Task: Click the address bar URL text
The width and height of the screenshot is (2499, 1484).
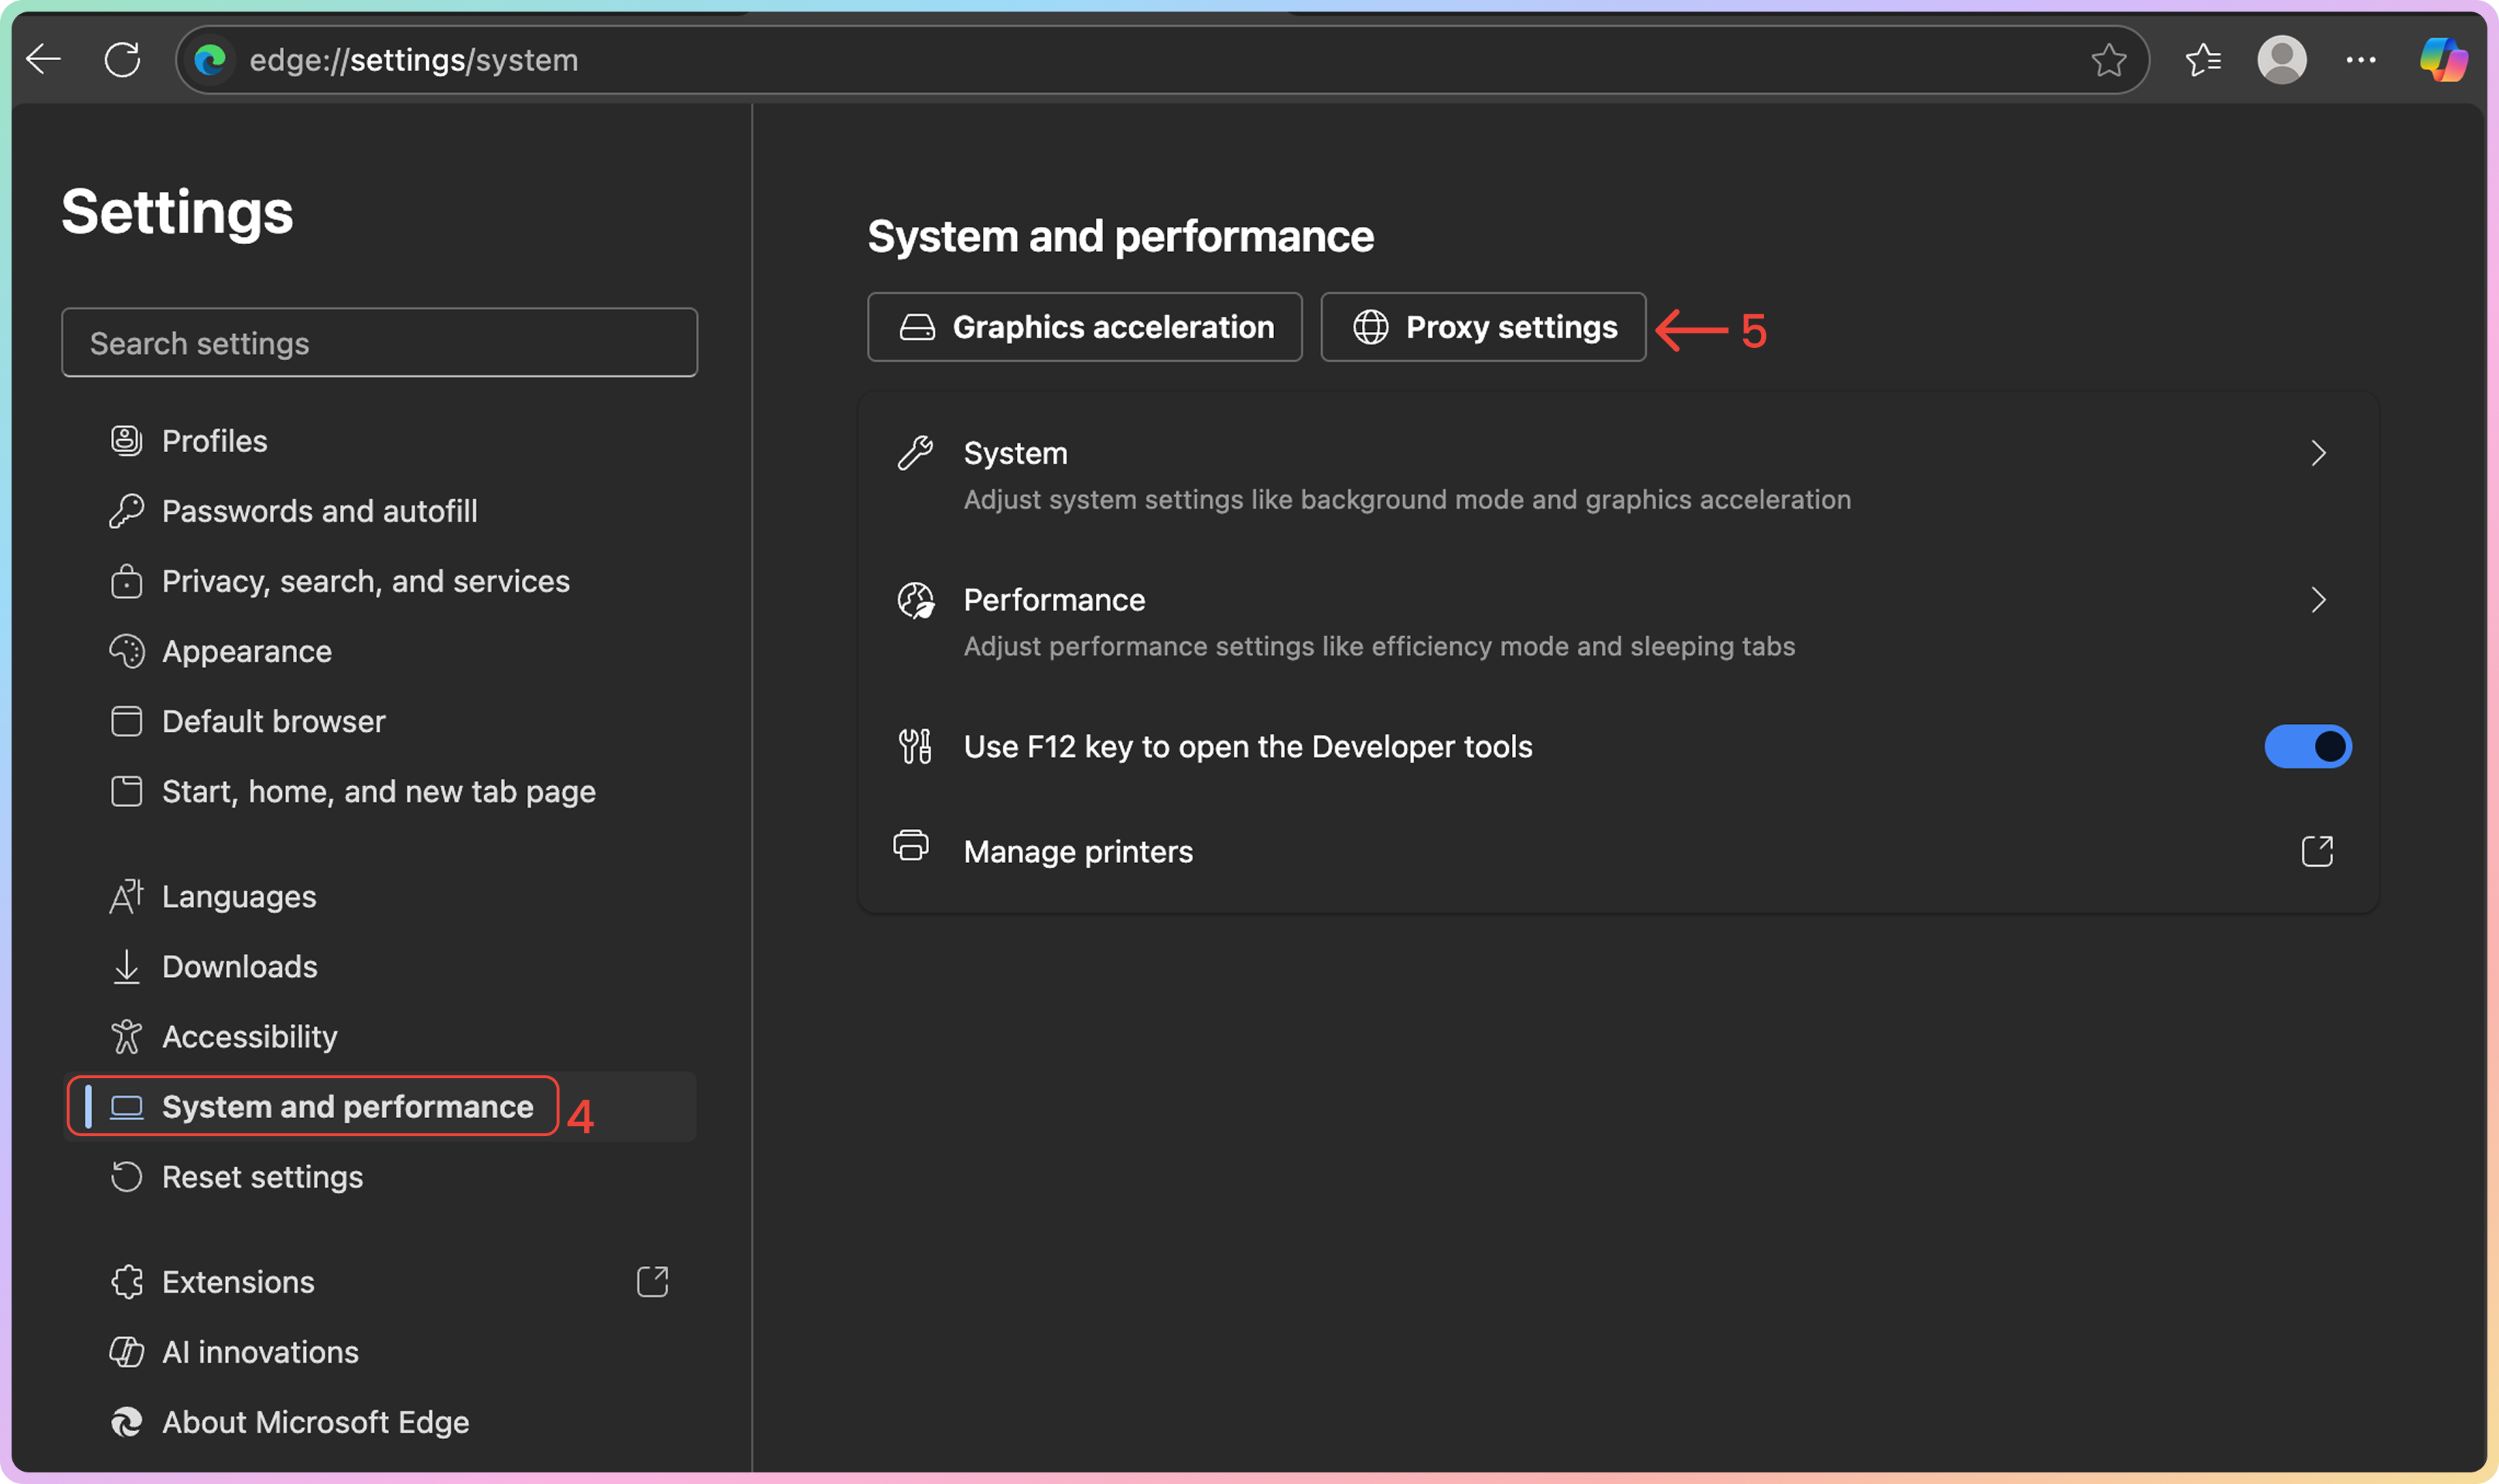Action: point(414,60)
